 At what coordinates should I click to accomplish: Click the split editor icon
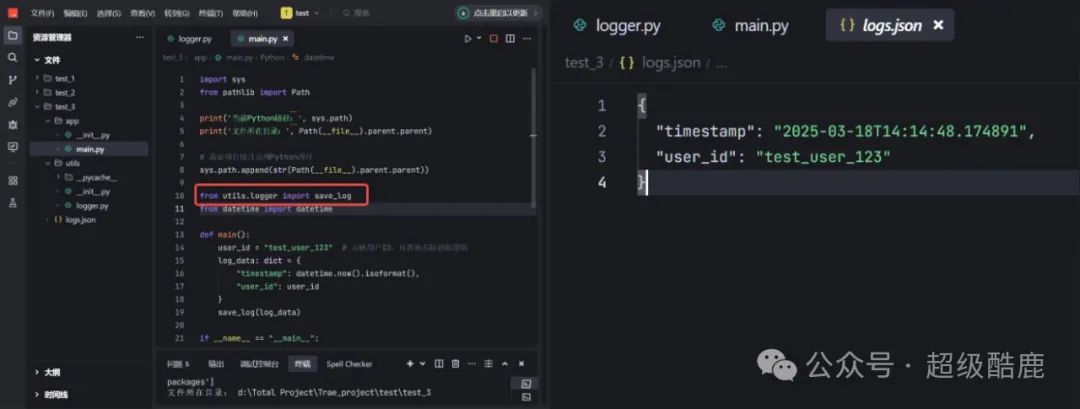coord(509,39)
